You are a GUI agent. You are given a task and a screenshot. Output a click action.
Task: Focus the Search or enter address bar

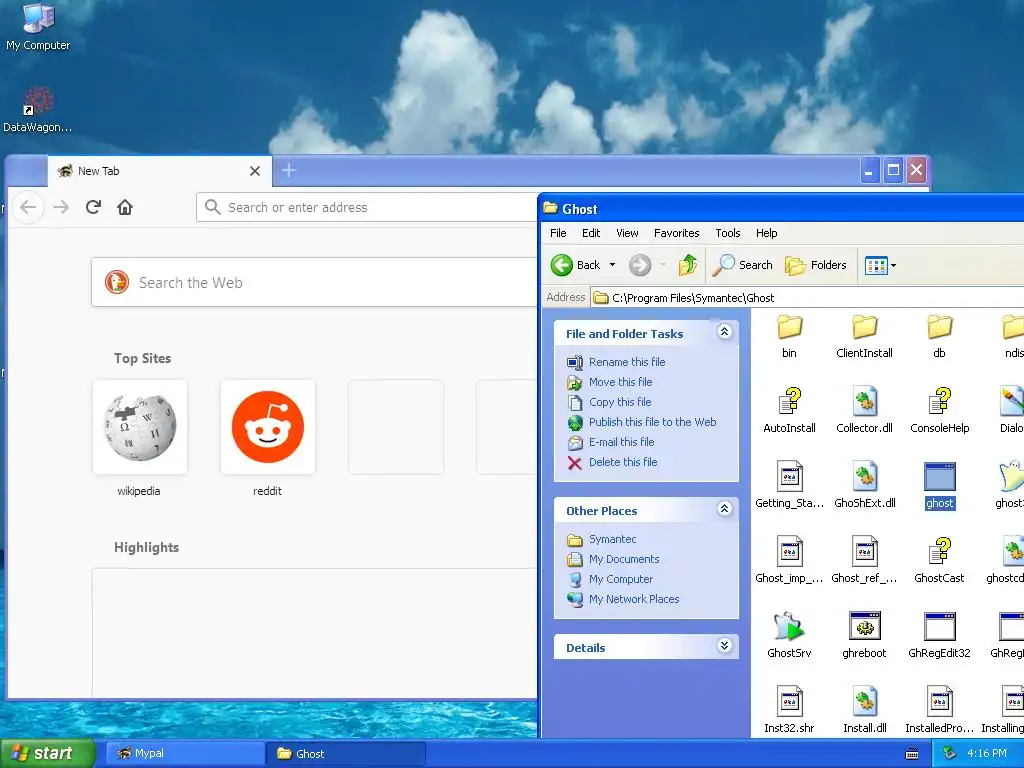tap(366, 207)
